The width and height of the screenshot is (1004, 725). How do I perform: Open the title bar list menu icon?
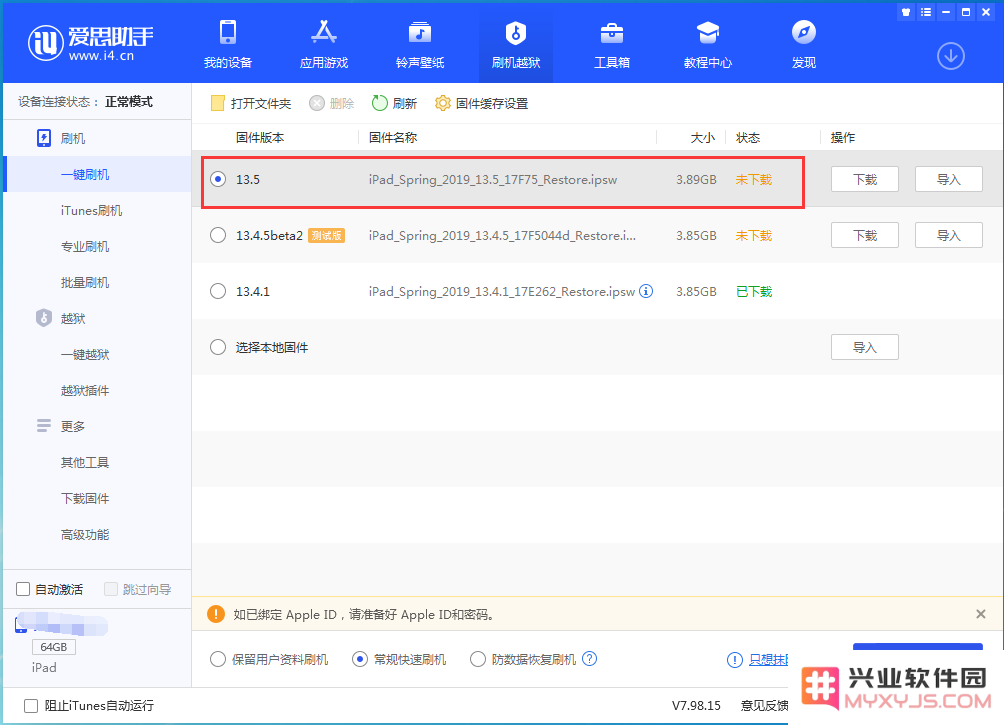tap(926, 12)
